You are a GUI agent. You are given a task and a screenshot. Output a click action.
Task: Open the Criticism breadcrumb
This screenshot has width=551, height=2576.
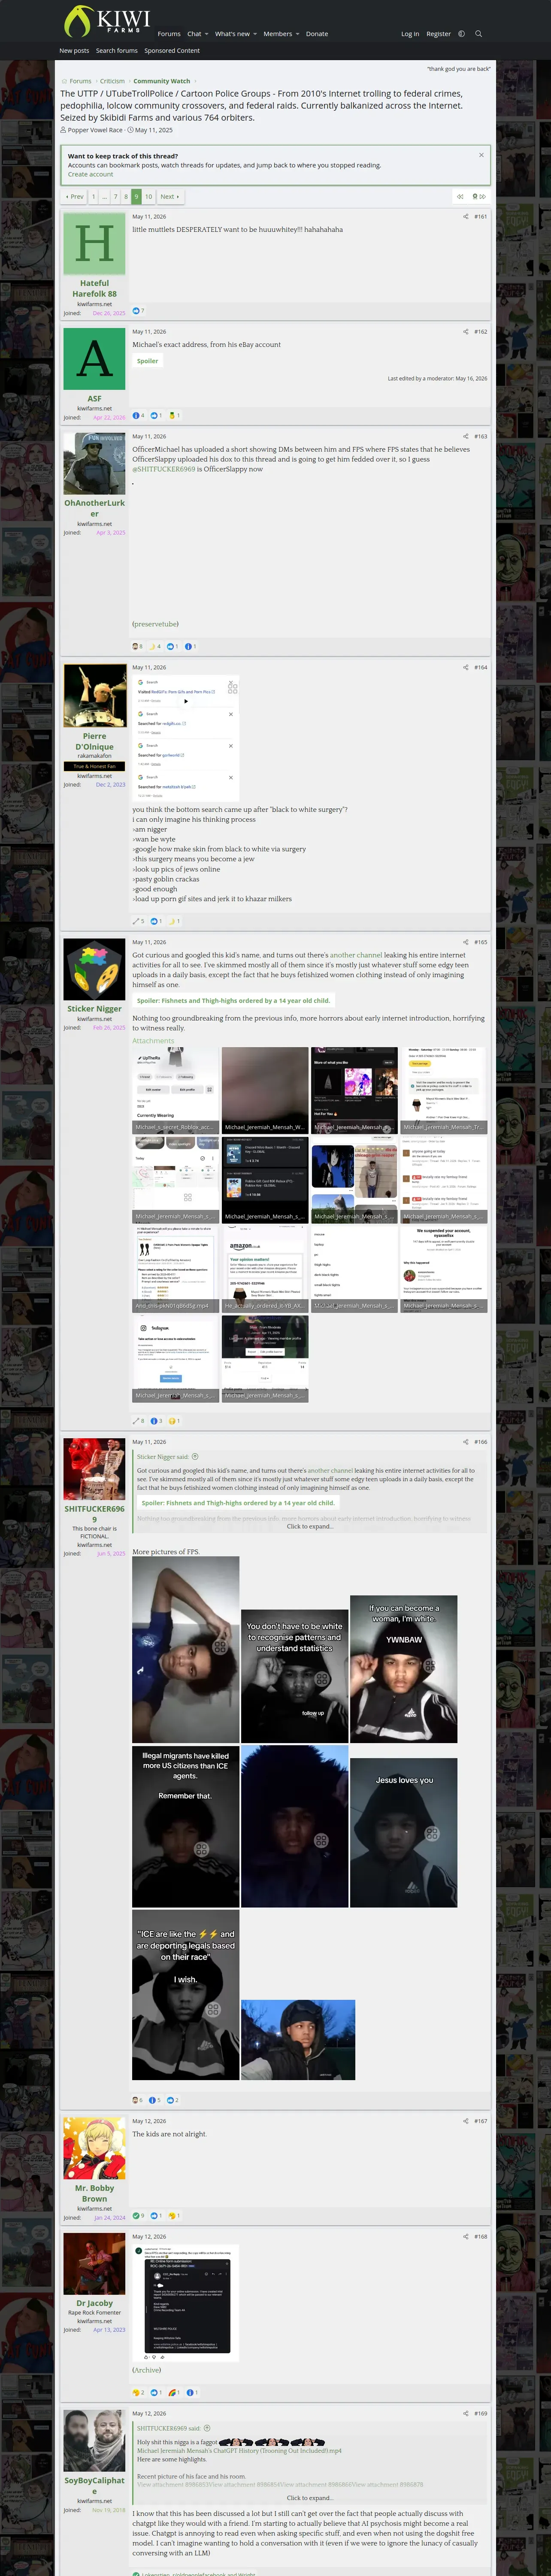pyautogui.click(x=112, y=82)
